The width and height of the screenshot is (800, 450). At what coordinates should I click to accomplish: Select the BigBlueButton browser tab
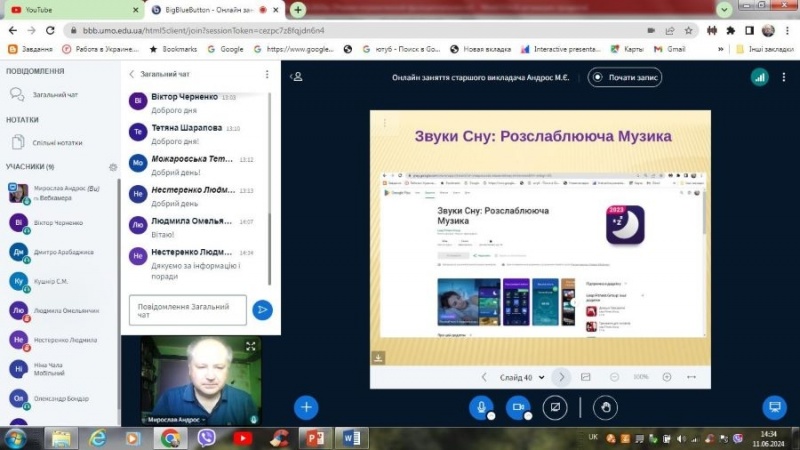point(215,10)
